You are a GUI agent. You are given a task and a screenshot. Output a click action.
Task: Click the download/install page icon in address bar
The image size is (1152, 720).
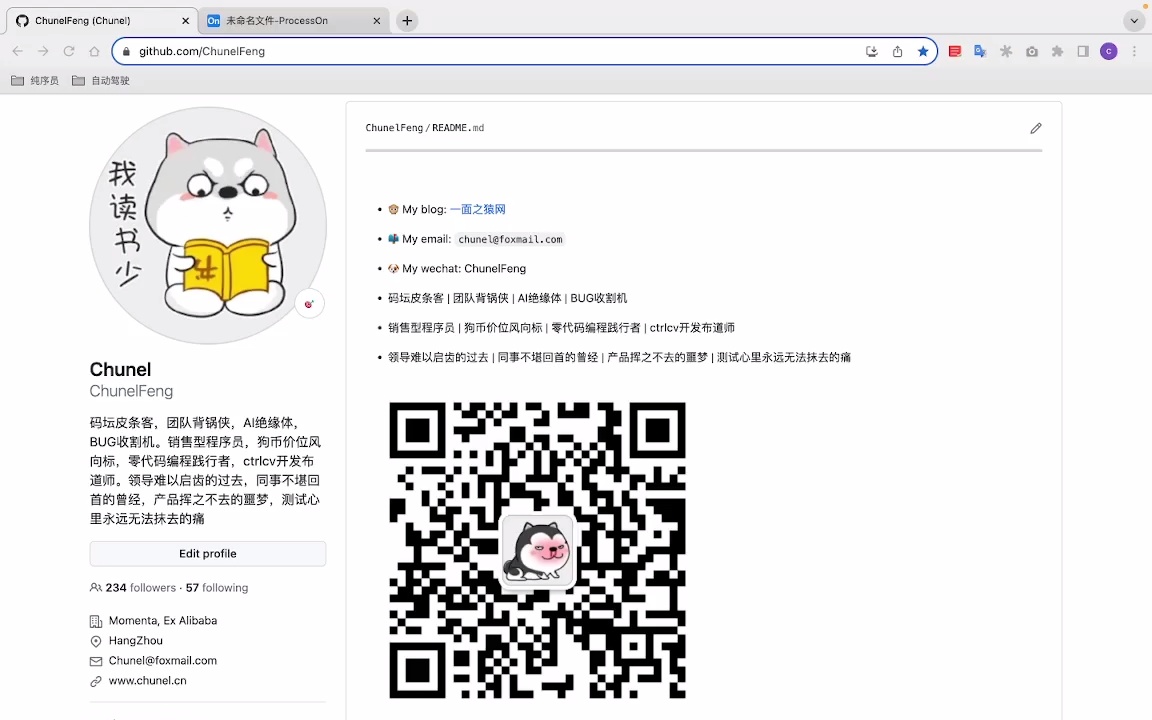[871, 51]
